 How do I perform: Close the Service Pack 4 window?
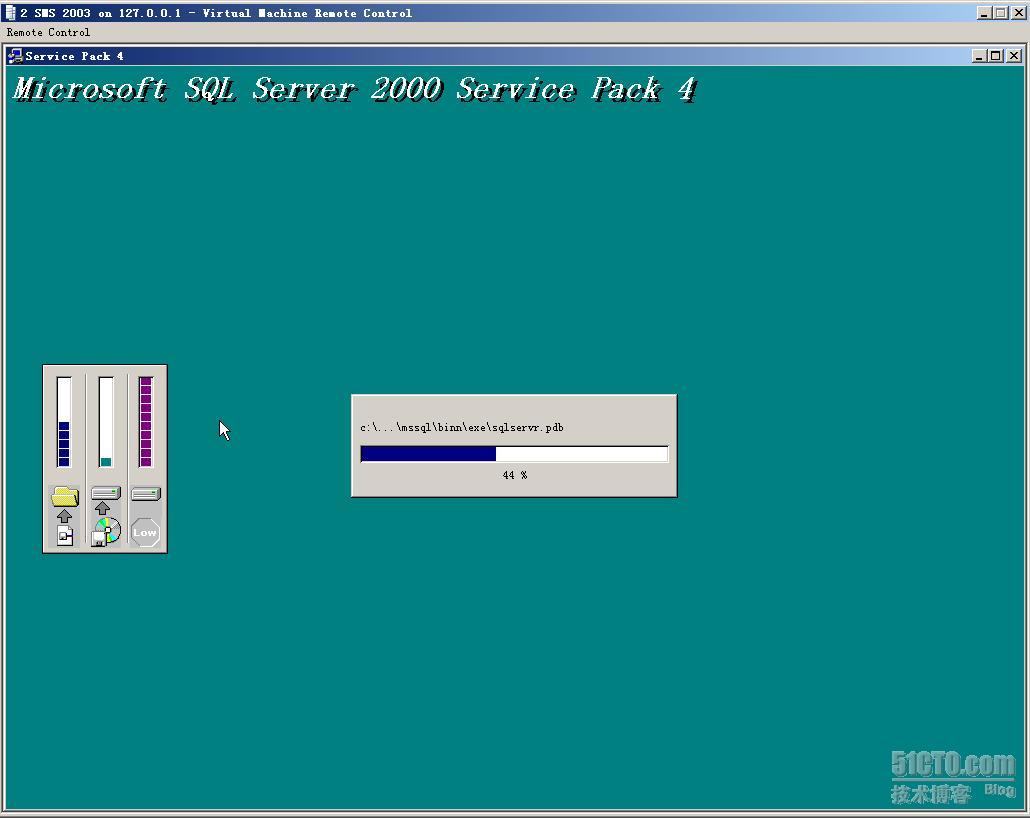click(x=1014, y=56)
